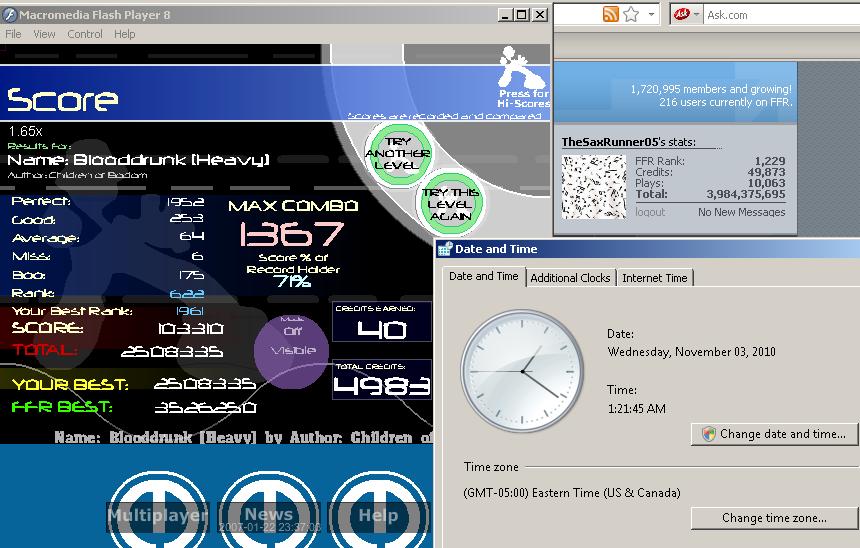Open the View menu in Flash Player
860x548 pixels.
[x=44, y=34]
